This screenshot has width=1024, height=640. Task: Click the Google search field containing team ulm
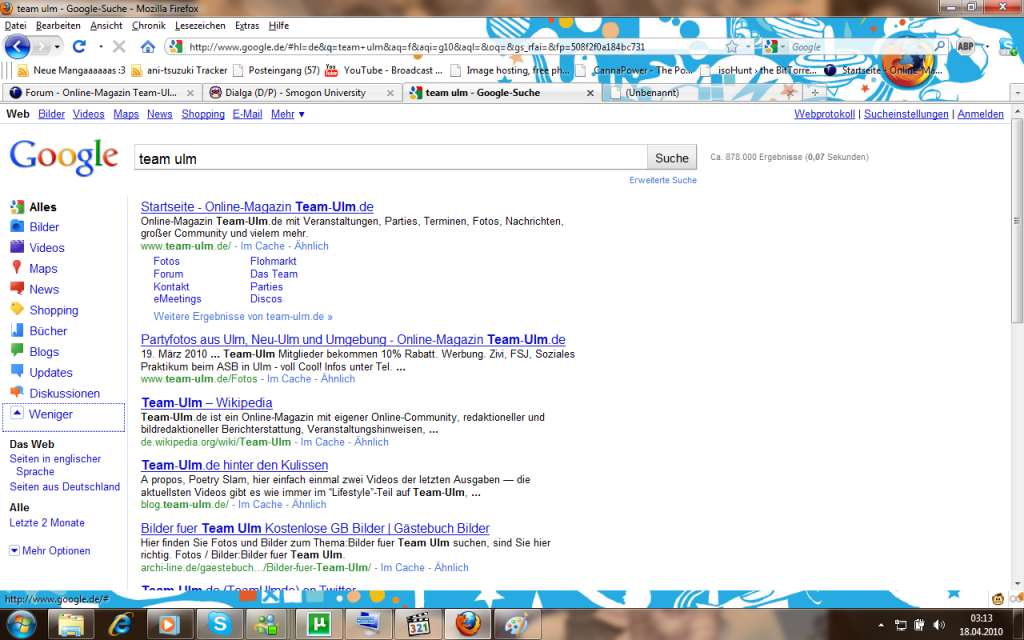coord(390,158)
